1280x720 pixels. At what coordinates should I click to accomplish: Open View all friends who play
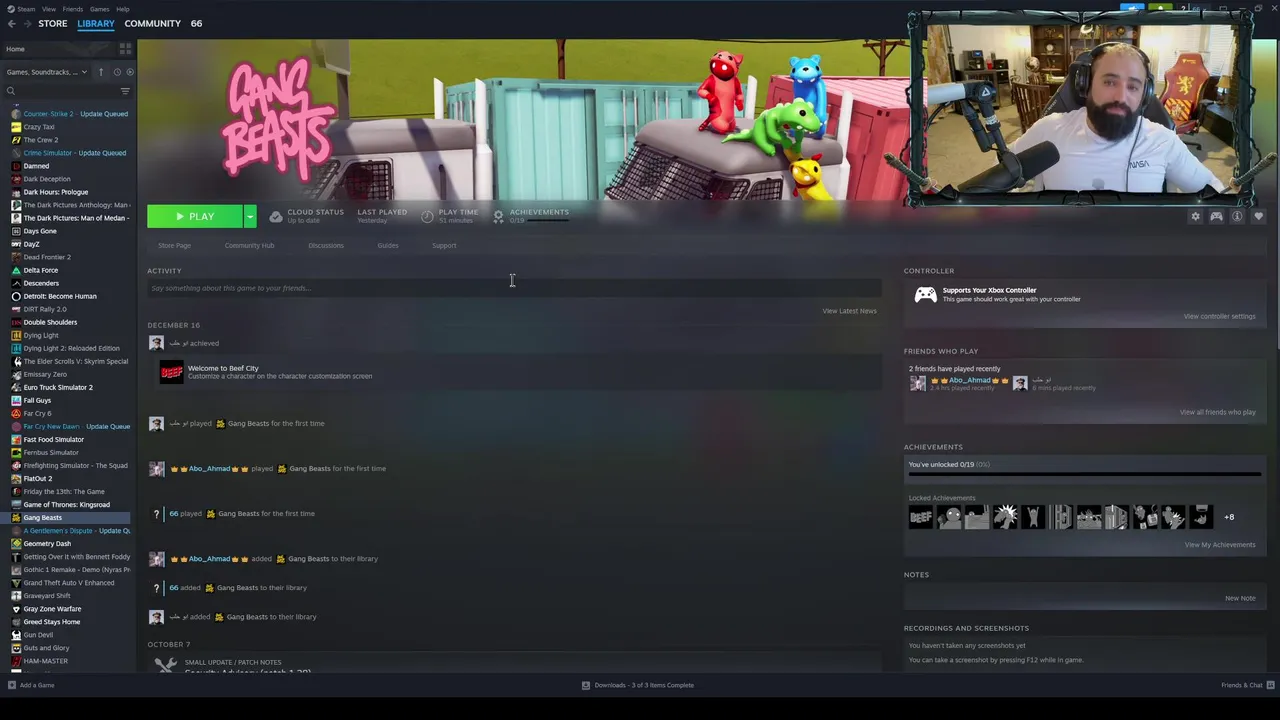pyautogui.click(x=1217, y=412)
